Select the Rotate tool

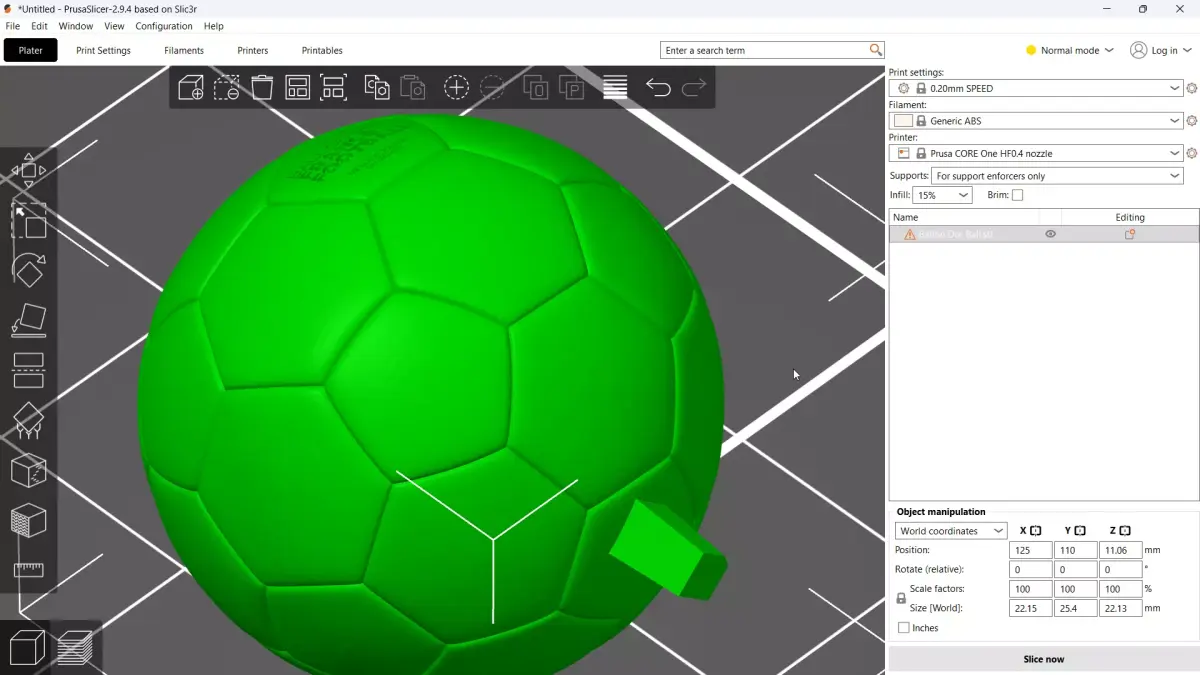pyautogui.click(x=28, y=270)
